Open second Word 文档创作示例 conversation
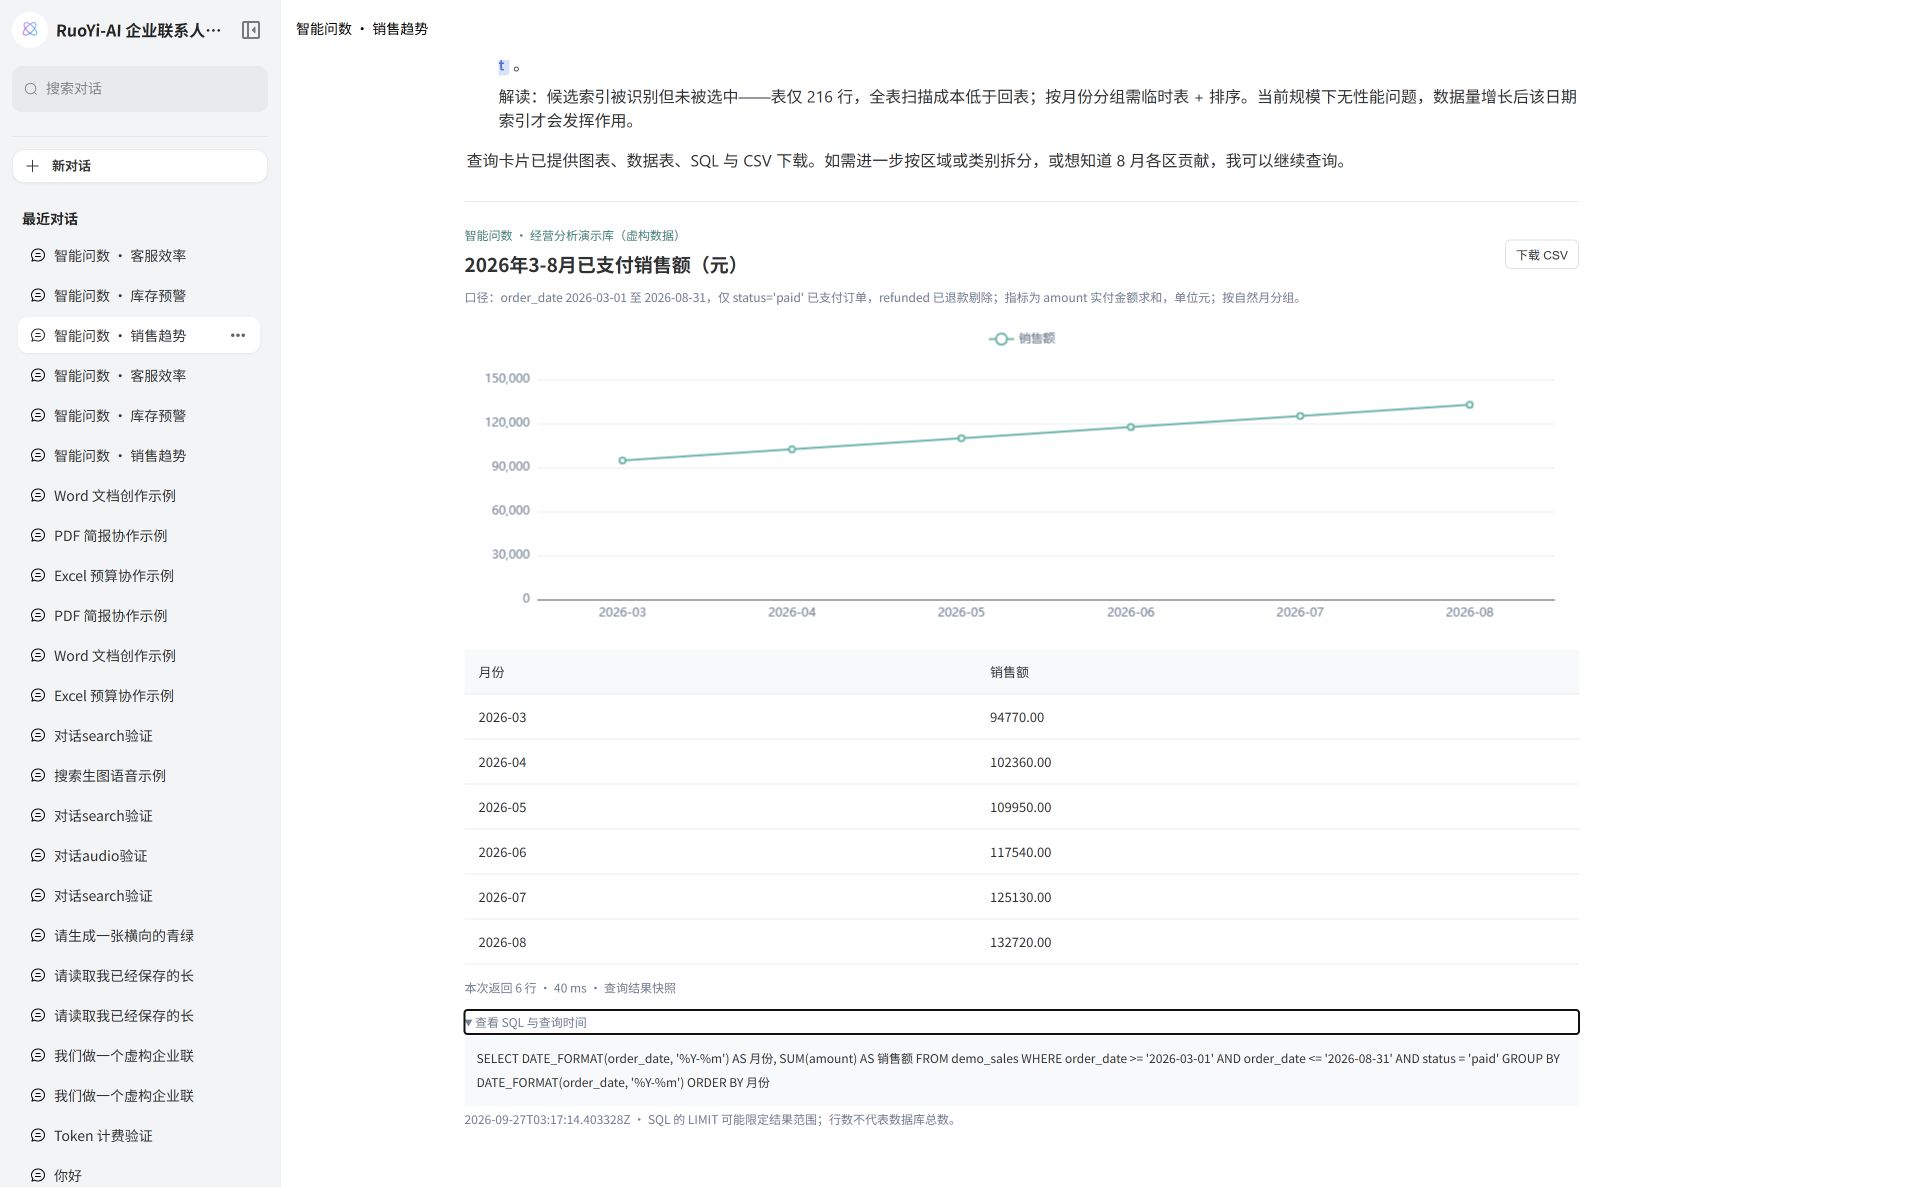1920x1187 pixels. point(139,656)
